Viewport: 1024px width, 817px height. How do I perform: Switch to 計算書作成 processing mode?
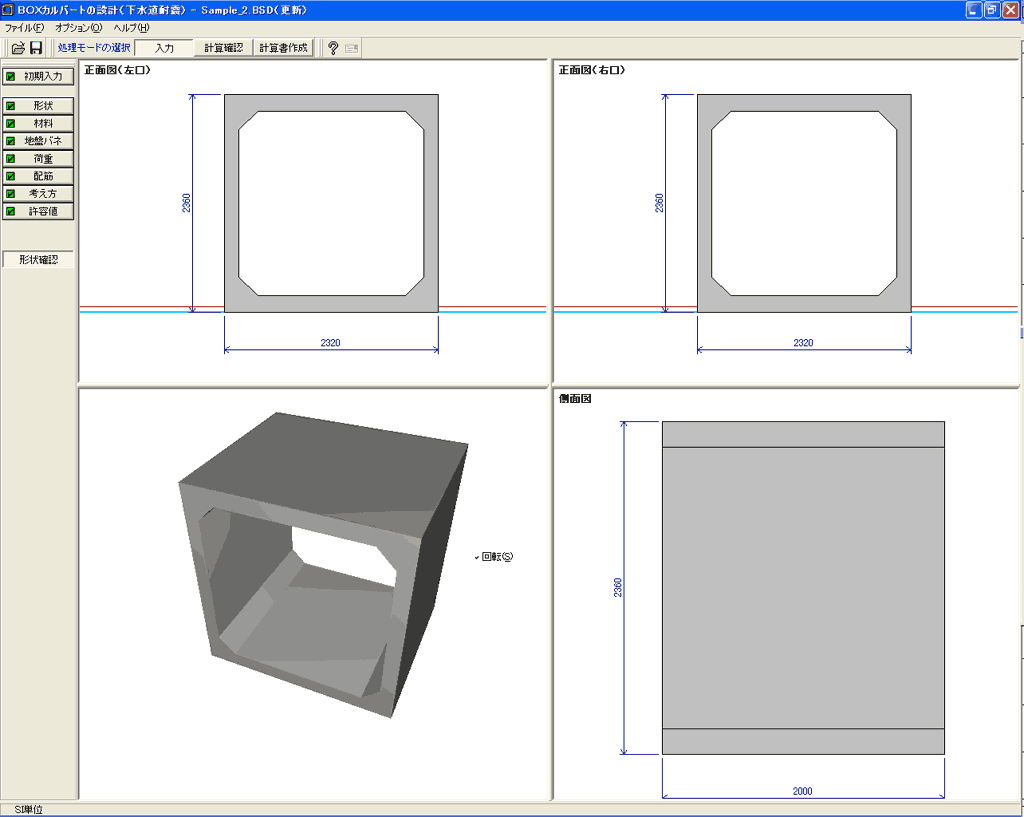(x=283, y=48)
